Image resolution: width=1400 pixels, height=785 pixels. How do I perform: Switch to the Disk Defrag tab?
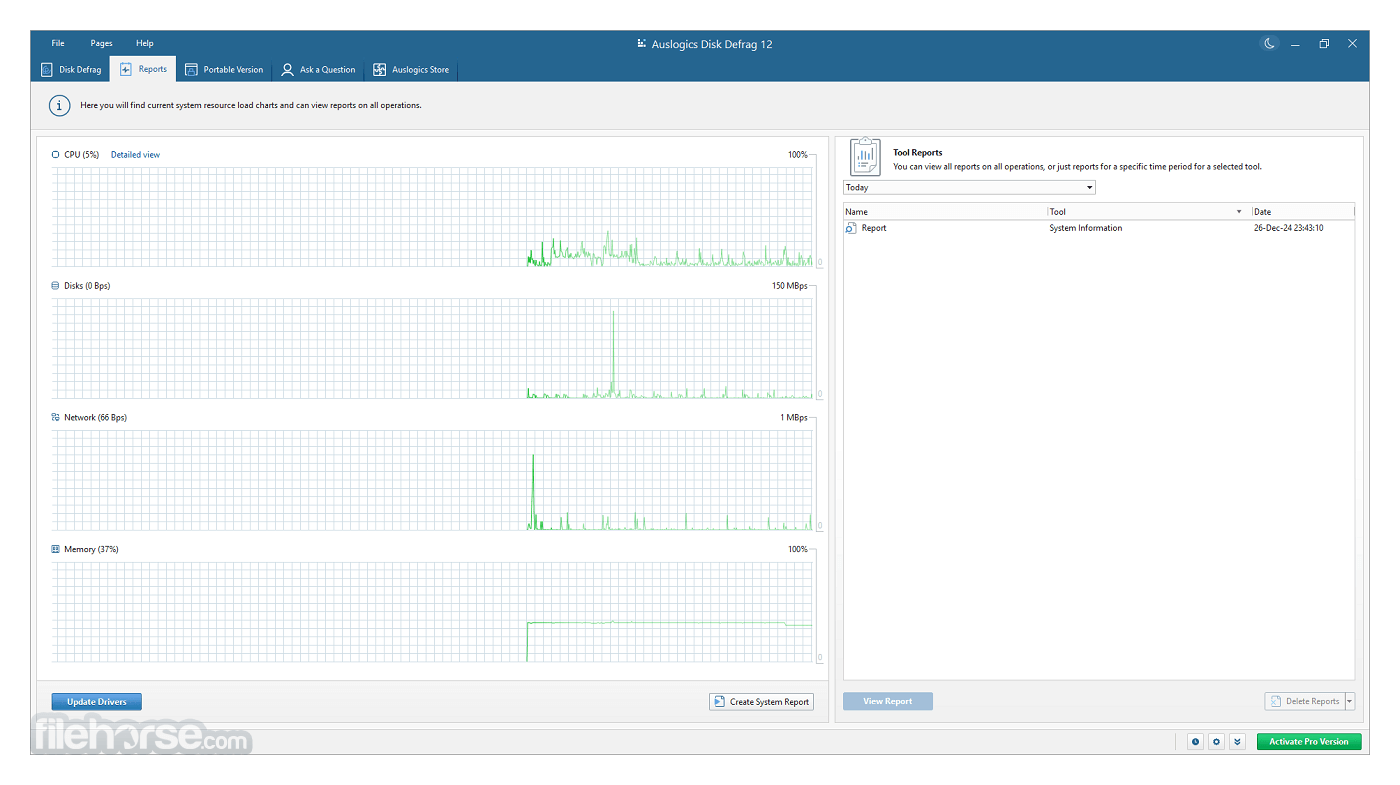click(x=71, y=70)
